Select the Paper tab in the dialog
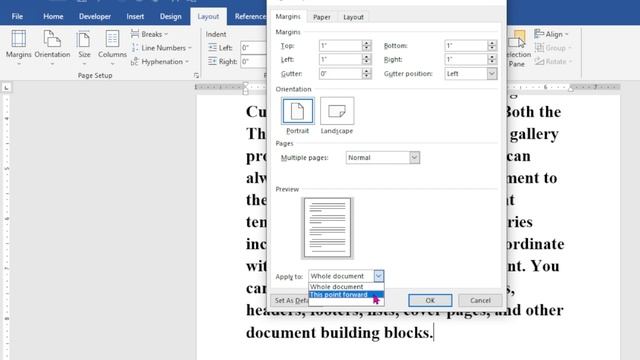 tap(322, 17)
